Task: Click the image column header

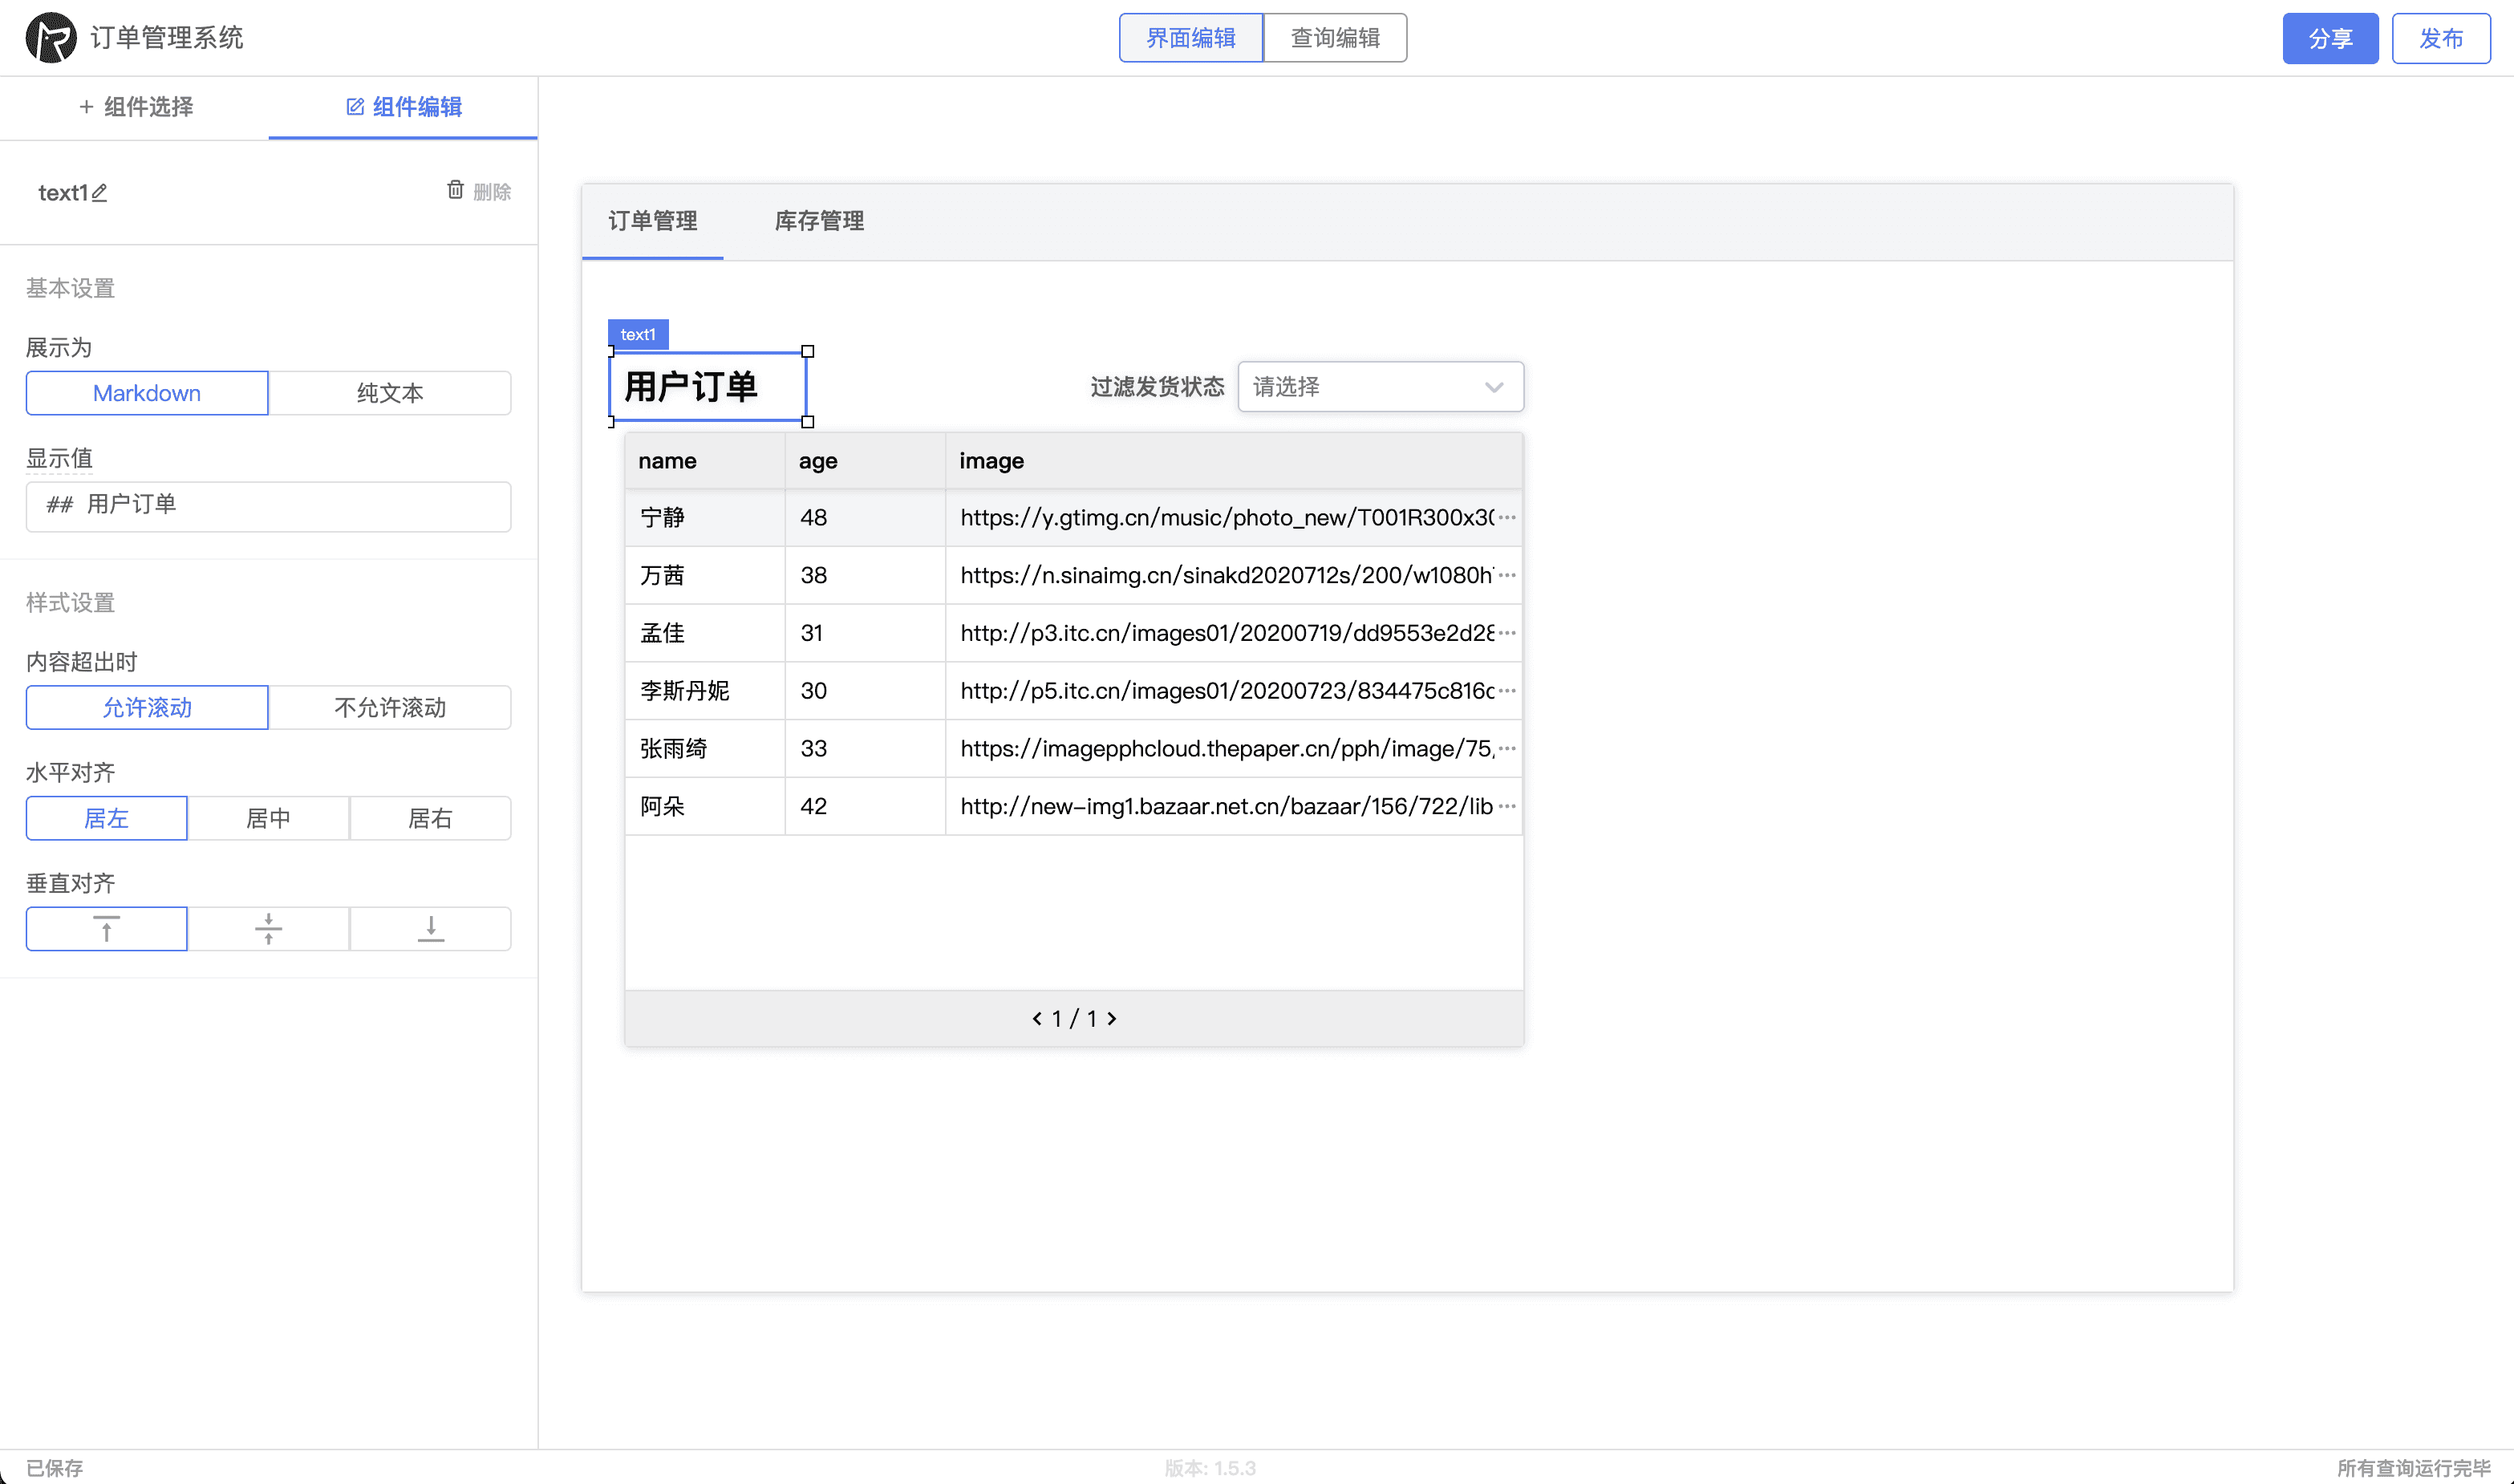Action: click(1234, 461)
